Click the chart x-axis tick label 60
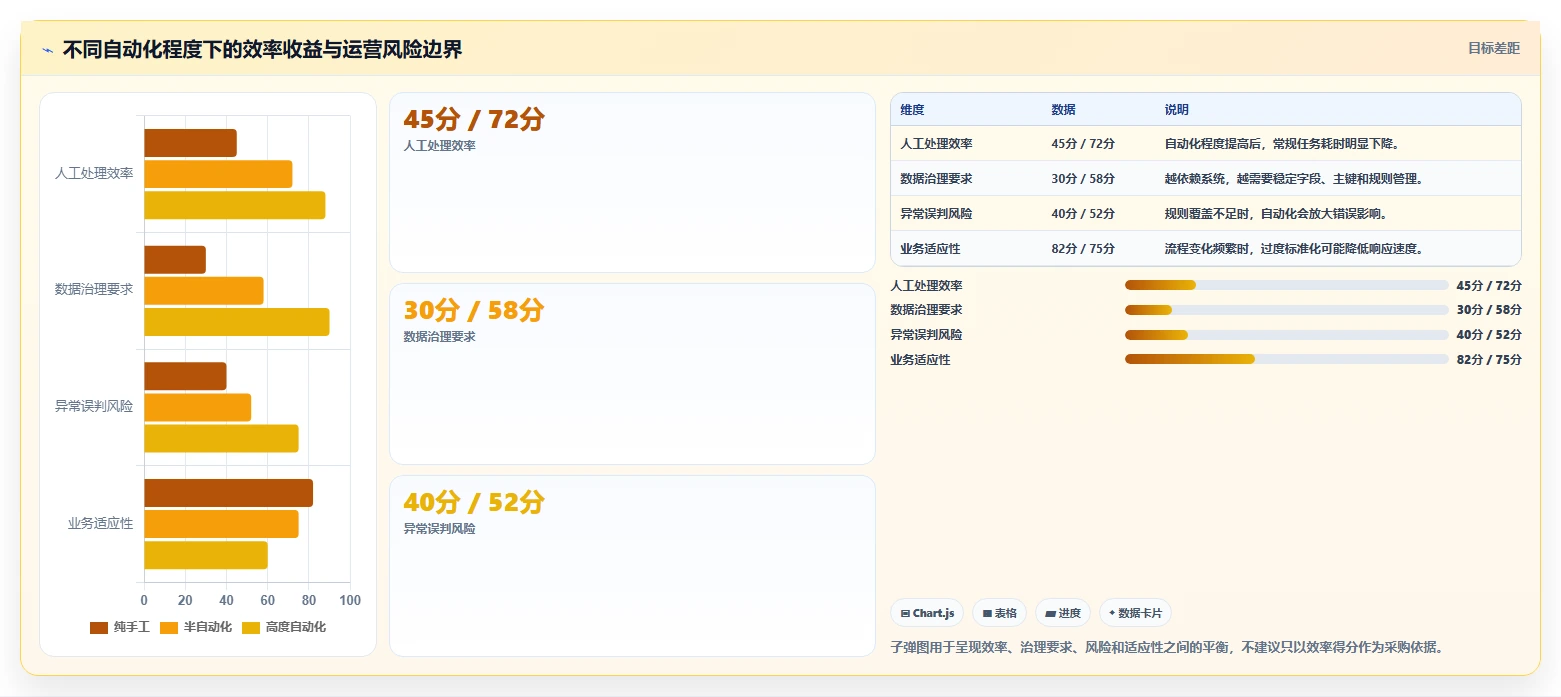 click(x=268, y=600)
